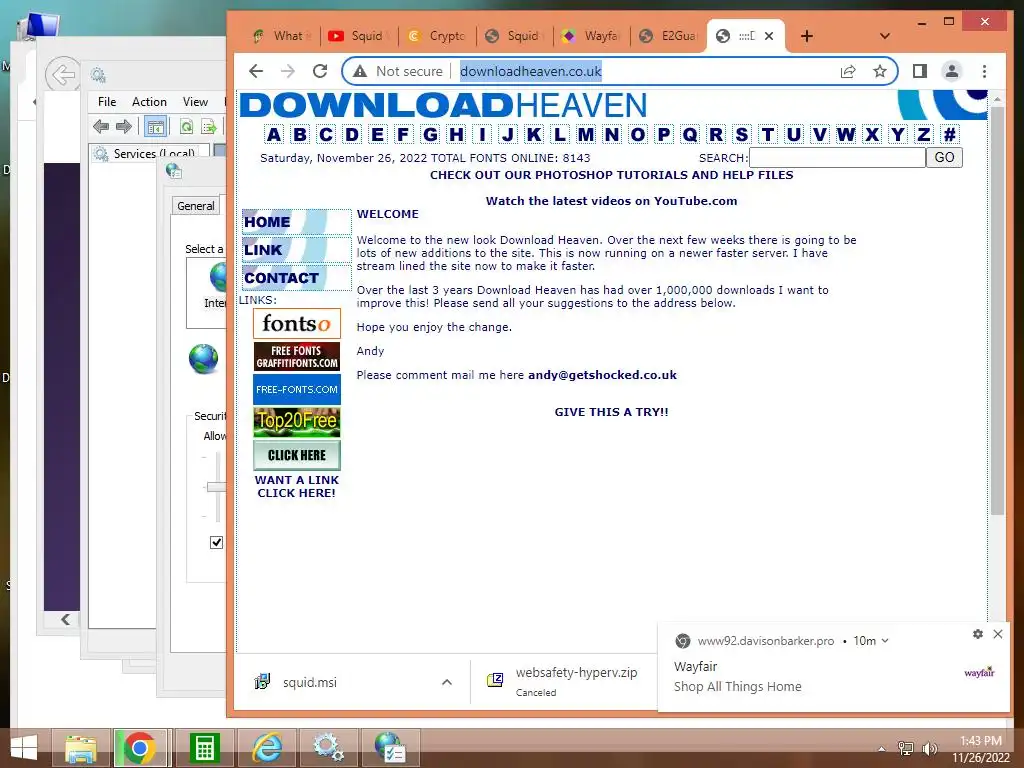Viewport: 1024px width, 768px height.
Task: Open the Photoshop tutorials and help files link
Action: [611, 175]
